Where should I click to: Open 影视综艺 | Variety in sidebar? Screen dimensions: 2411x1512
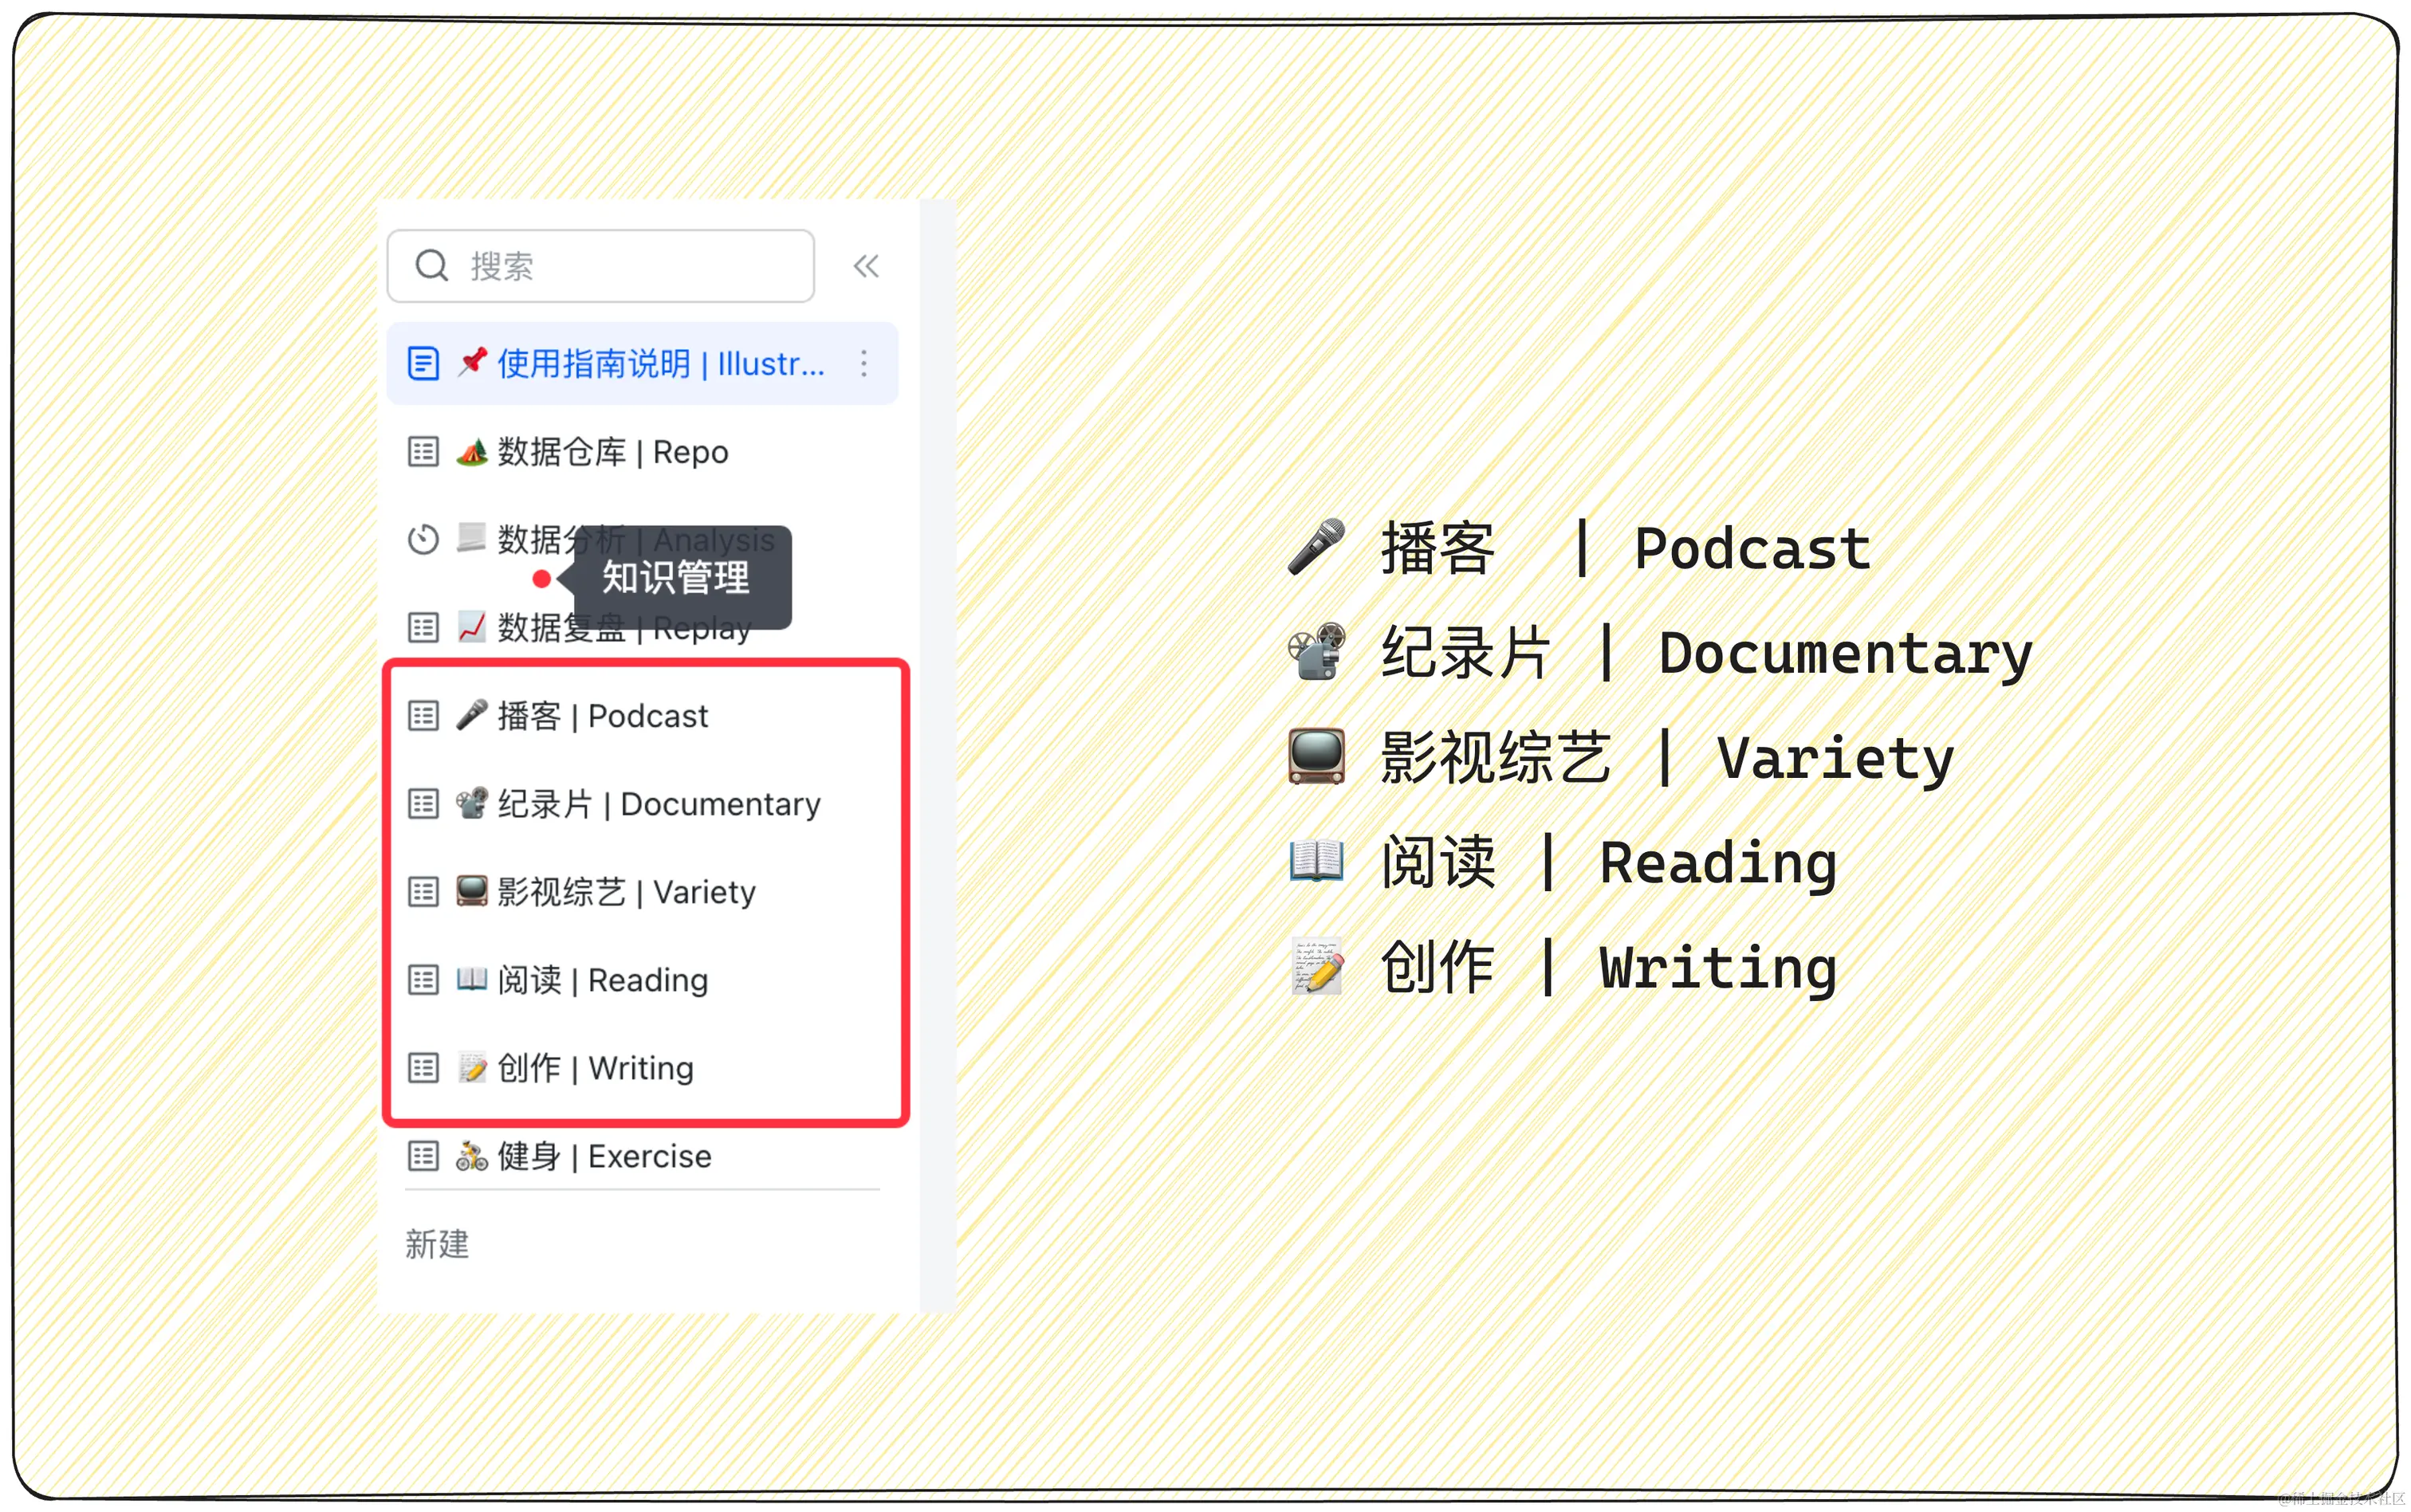click(x=626, y=892)
